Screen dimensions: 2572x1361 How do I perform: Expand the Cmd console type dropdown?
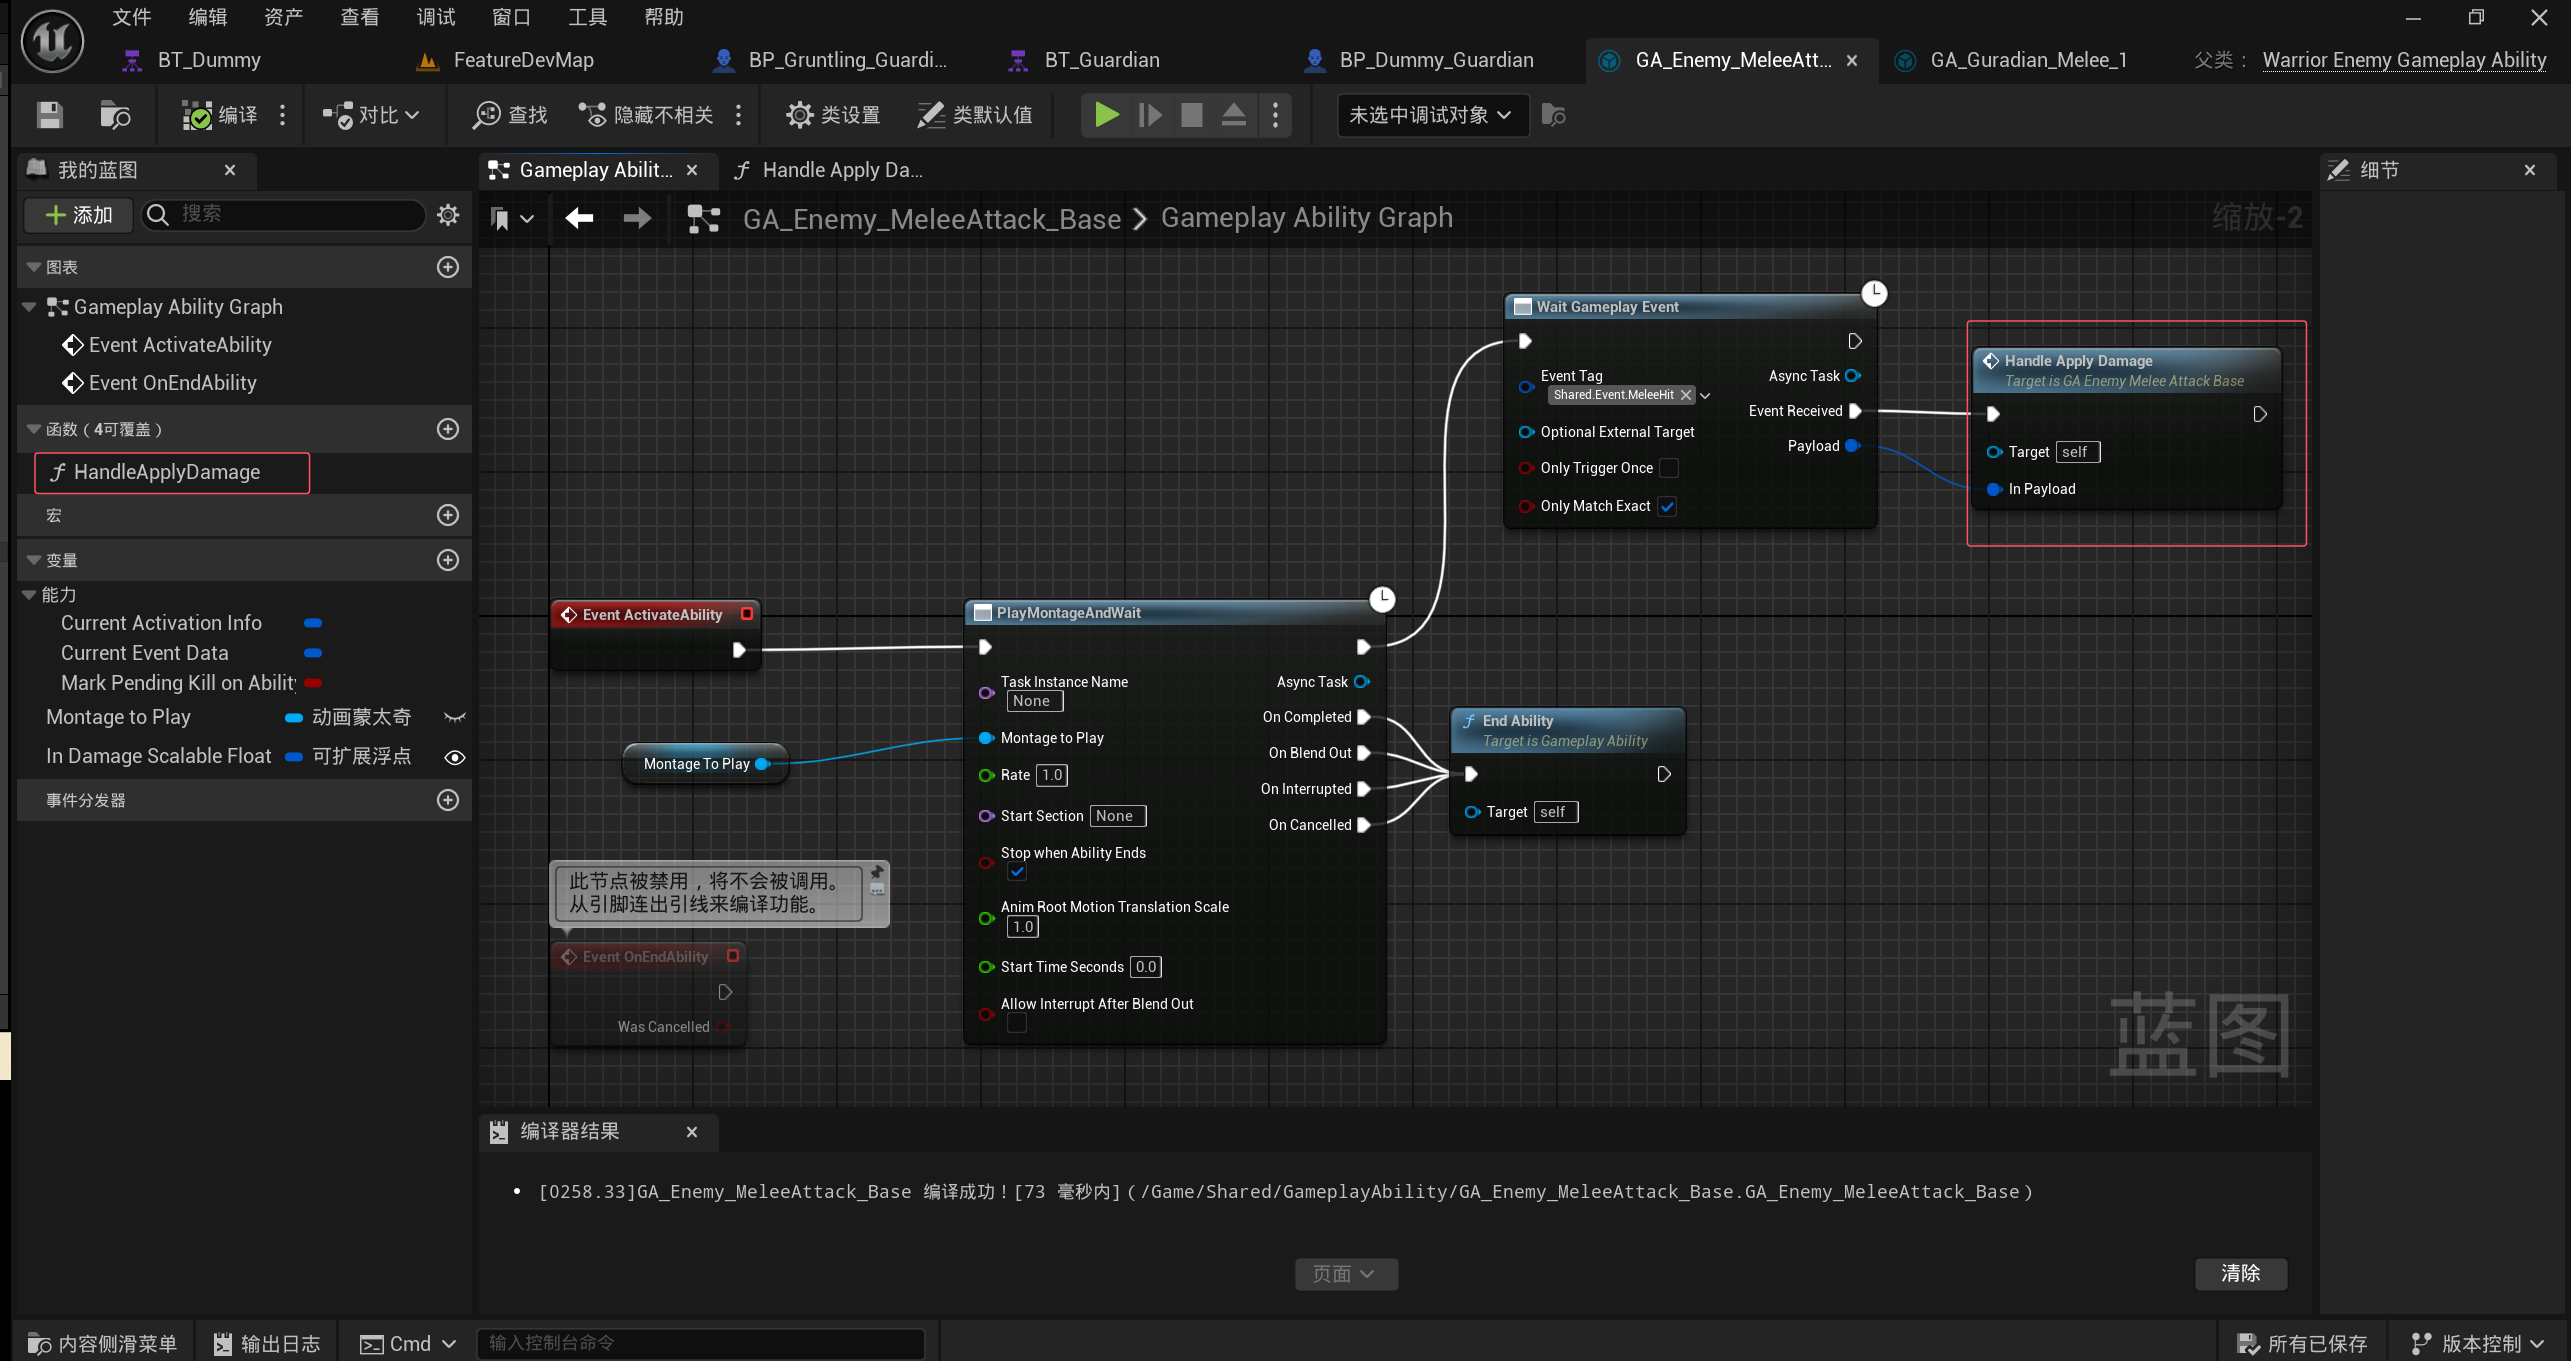[x=409, y=1343]
